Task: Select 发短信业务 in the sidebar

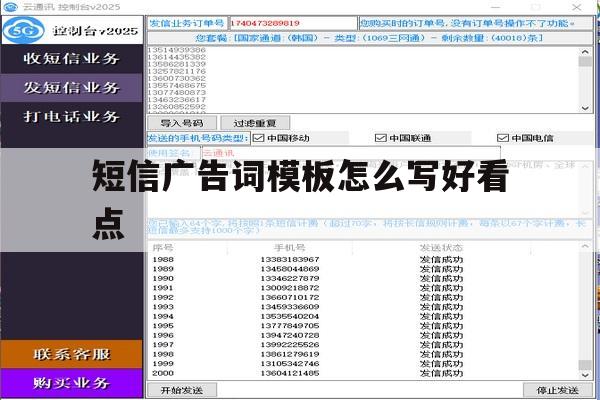Action: (72, 88)
